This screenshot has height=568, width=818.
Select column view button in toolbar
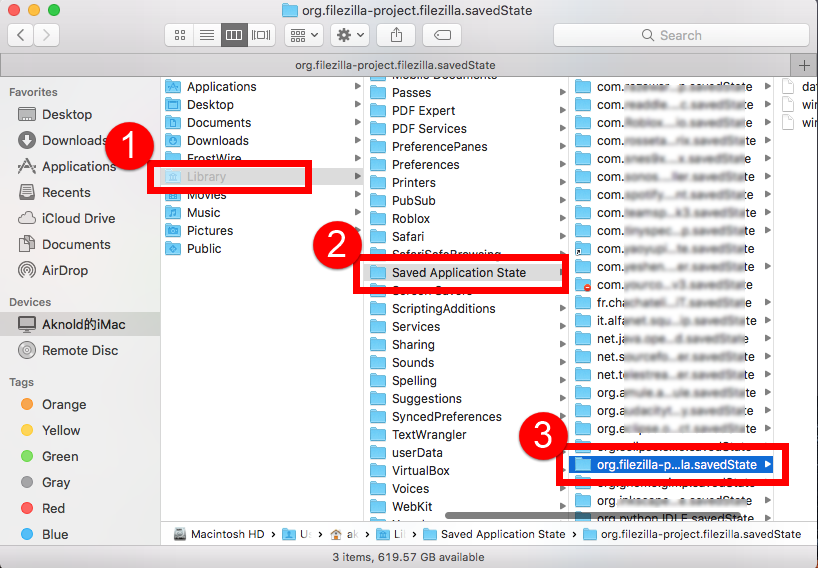click(234, 35)
